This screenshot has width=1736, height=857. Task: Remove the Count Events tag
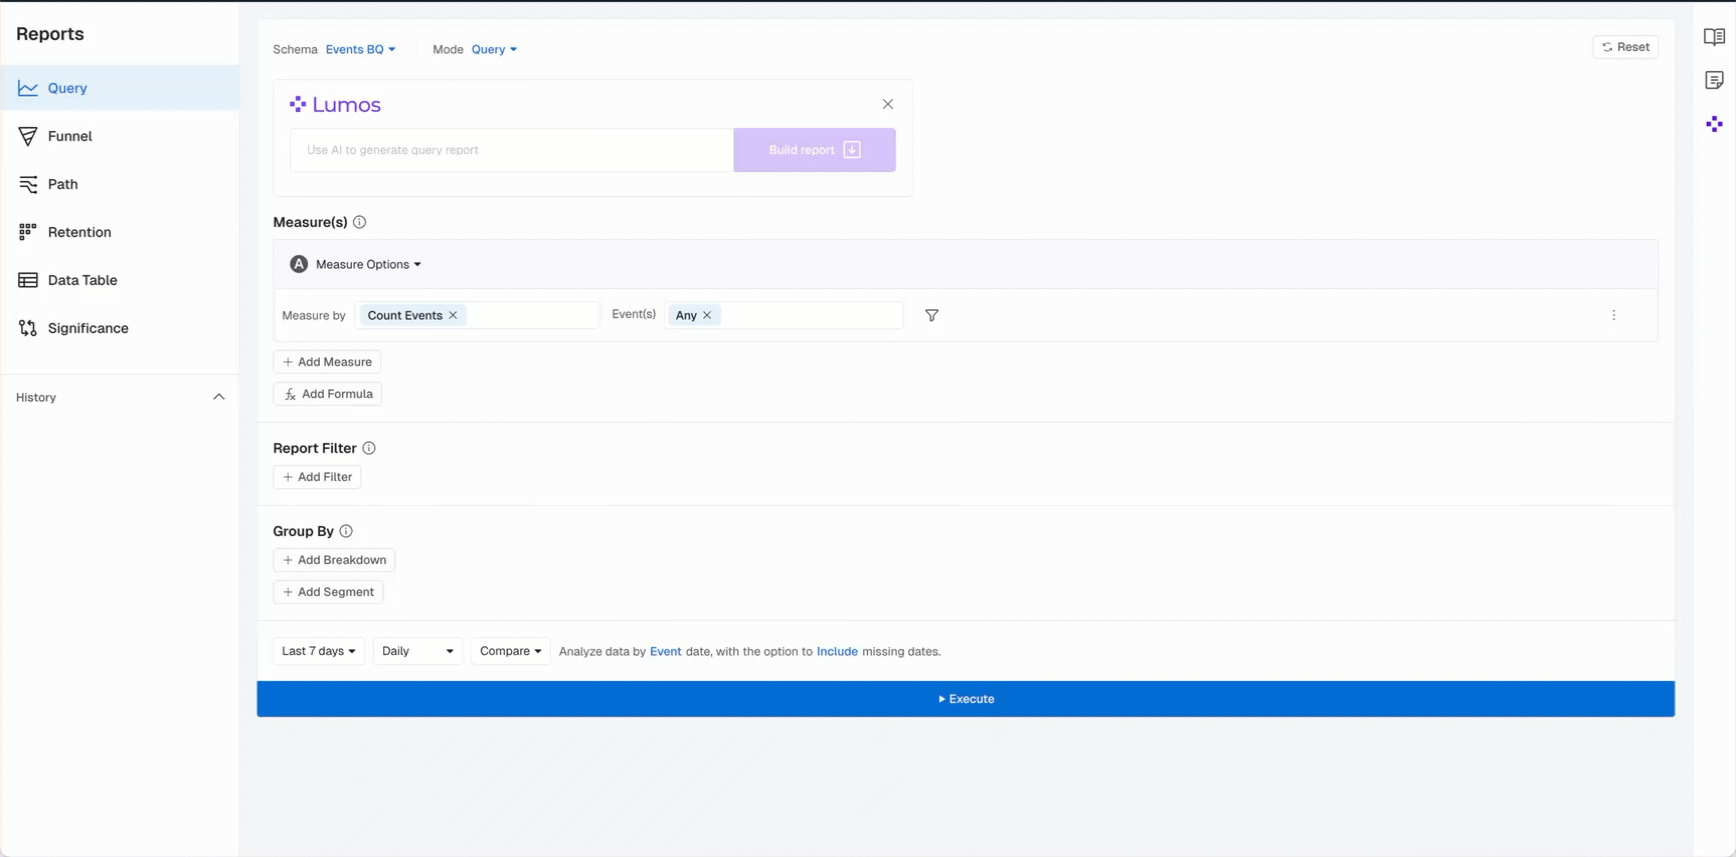(x=453, y=315)
